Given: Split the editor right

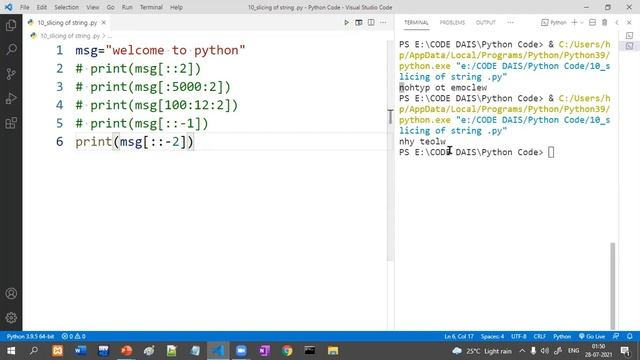Looking at the screenshot, I should [x=371, y=22].
